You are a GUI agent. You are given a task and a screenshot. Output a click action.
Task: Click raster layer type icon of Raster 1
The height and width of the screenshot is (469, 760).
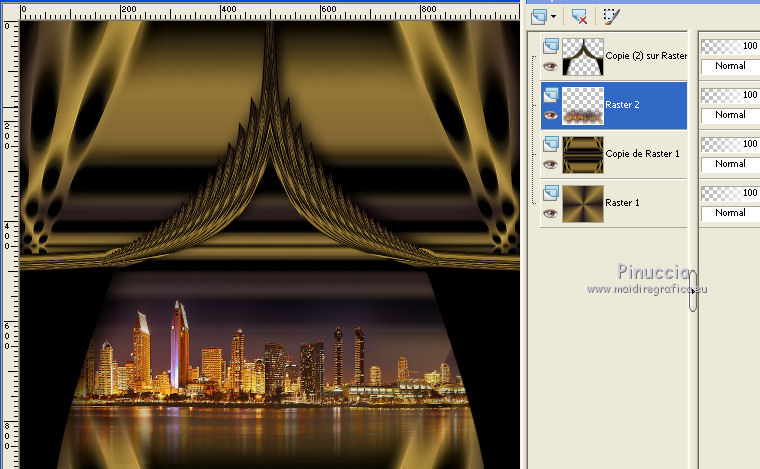coord(551,193)
